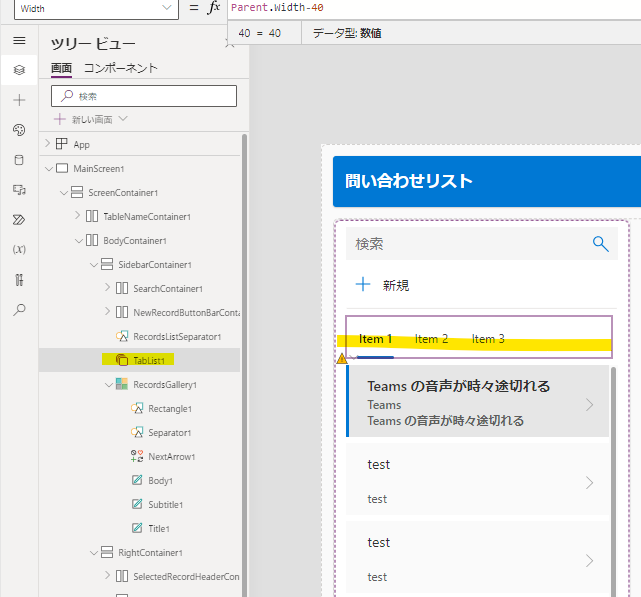Click the RecordsGallery1 gallery icon

tap(121, 384)
